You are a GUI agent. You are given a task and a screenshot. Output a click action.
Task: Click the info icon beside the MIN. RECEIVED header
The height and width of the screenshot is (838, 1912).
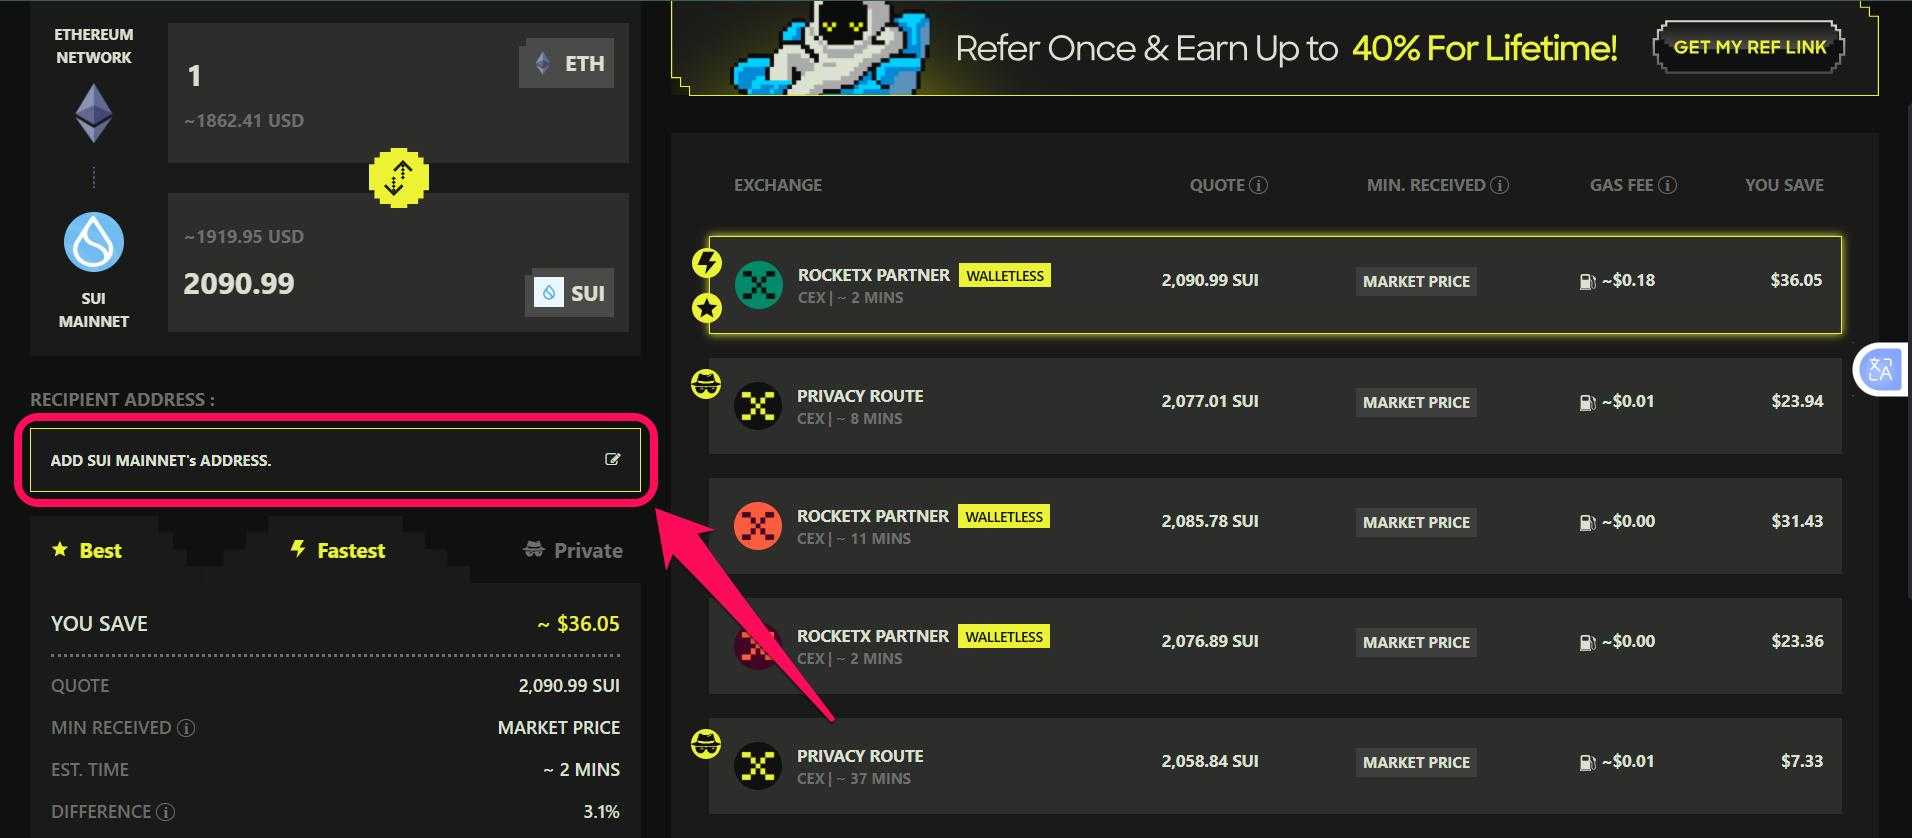(1499, 185)
